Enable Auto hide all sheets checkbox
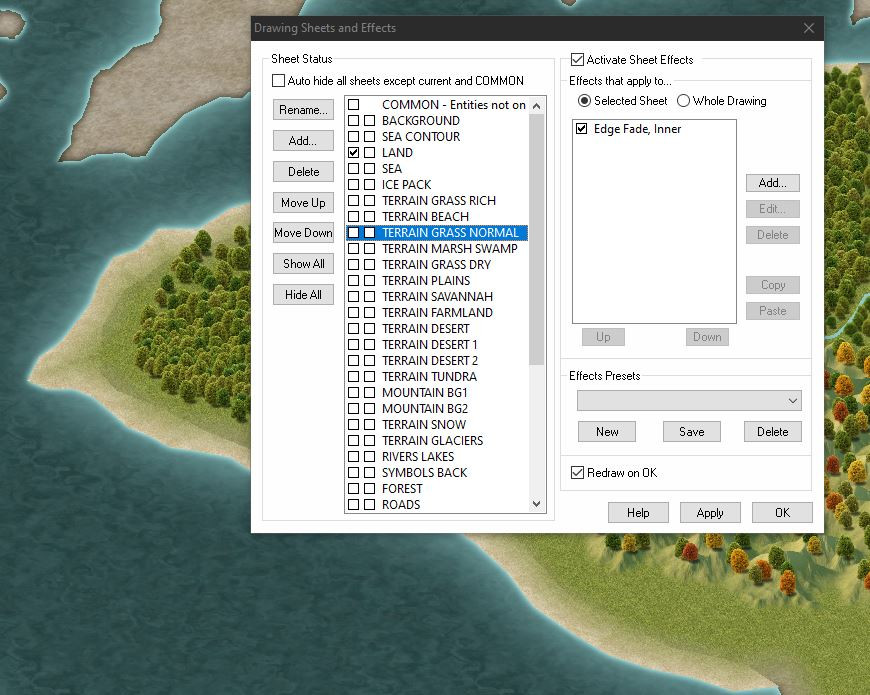The height and width of the screenshot is (695, 870). tap(279, 81)
